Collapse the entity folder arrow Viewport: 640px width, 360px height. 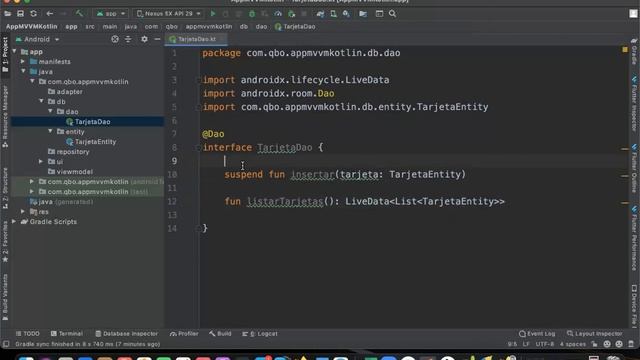(x=50, y=131)
